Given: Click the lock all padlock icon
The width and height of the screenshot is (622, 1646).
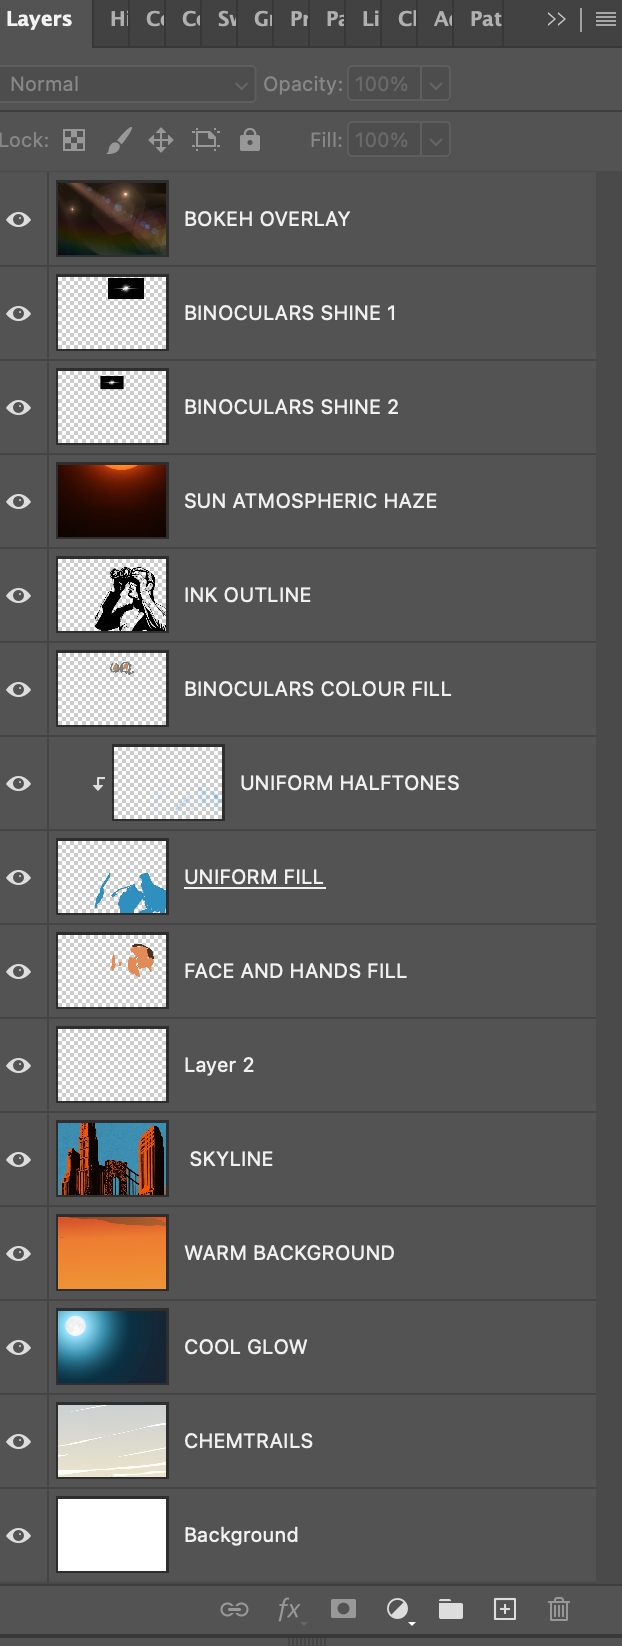Looking at the screenshot, I should [250, 140].
